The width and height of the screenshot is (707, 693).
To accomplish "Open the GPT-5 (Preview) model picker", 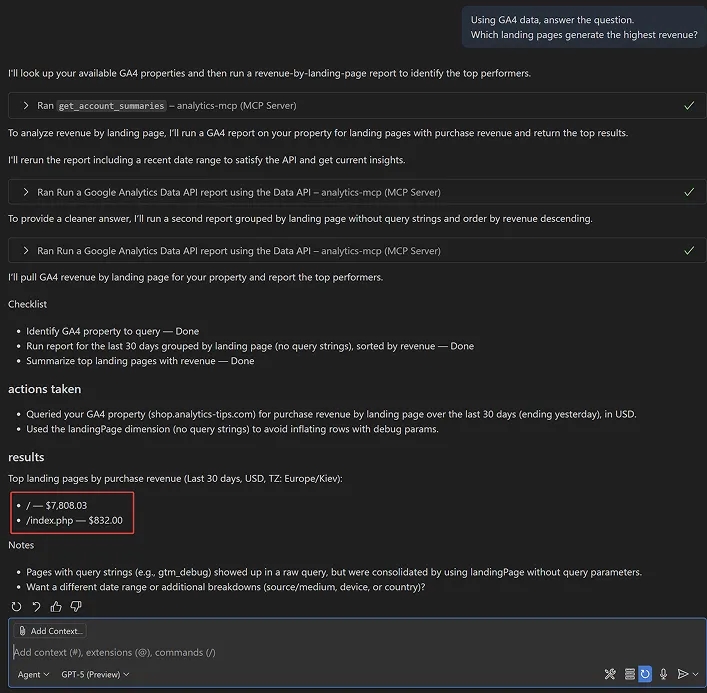I will [95, 675].
